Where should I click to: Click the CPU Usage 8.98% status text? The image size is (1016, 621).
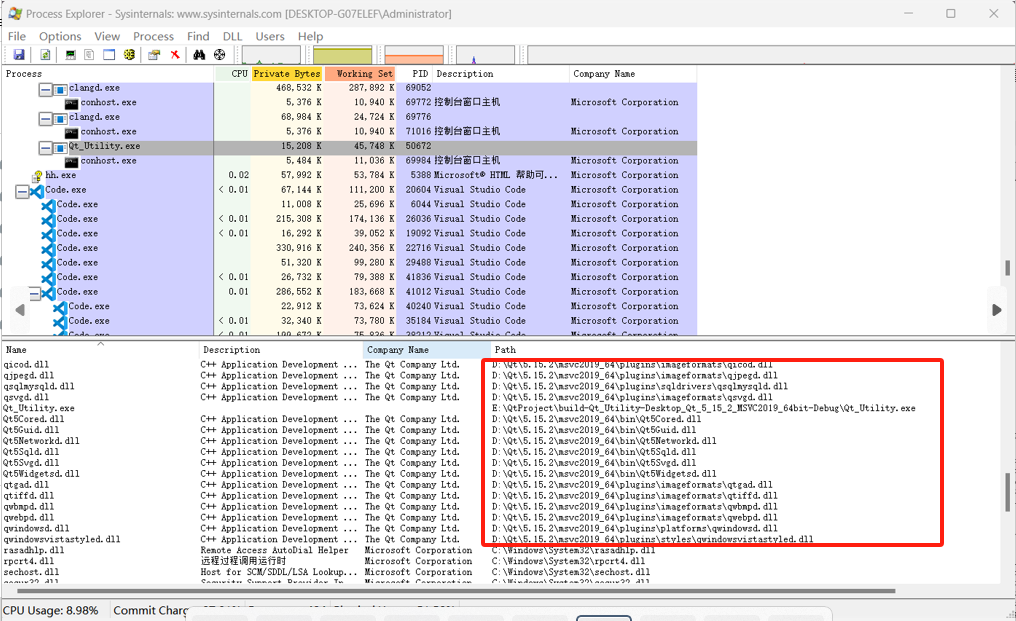coord(51,611)
